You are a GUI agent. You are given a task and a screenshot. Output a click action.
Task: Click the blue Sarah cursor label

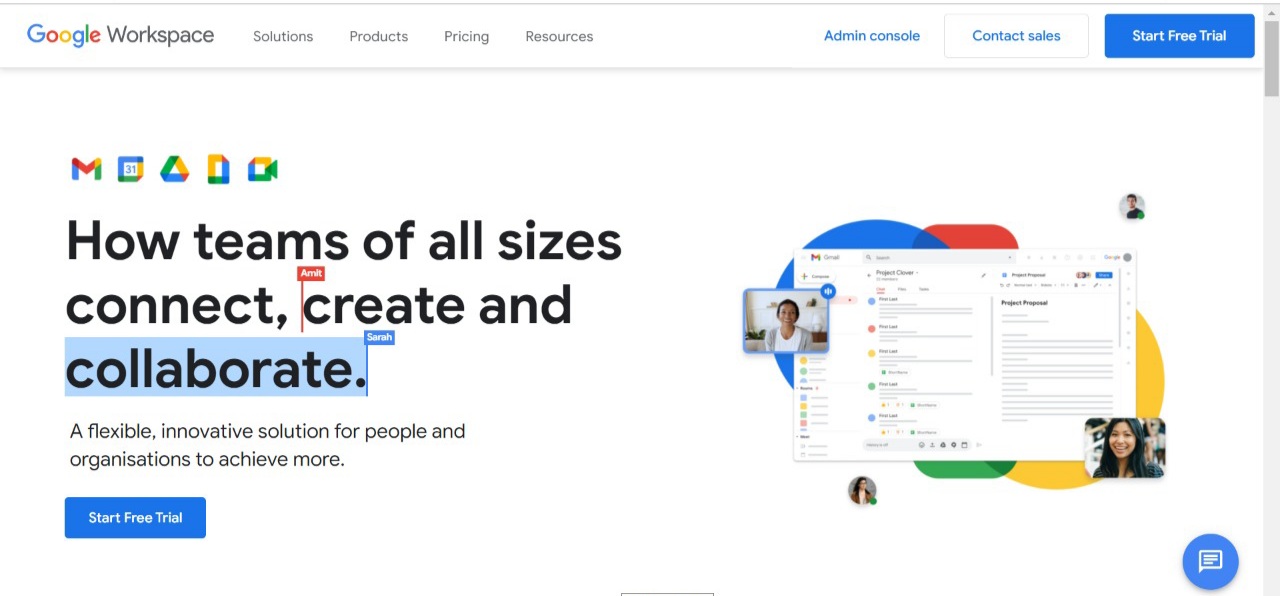(379, 337)
